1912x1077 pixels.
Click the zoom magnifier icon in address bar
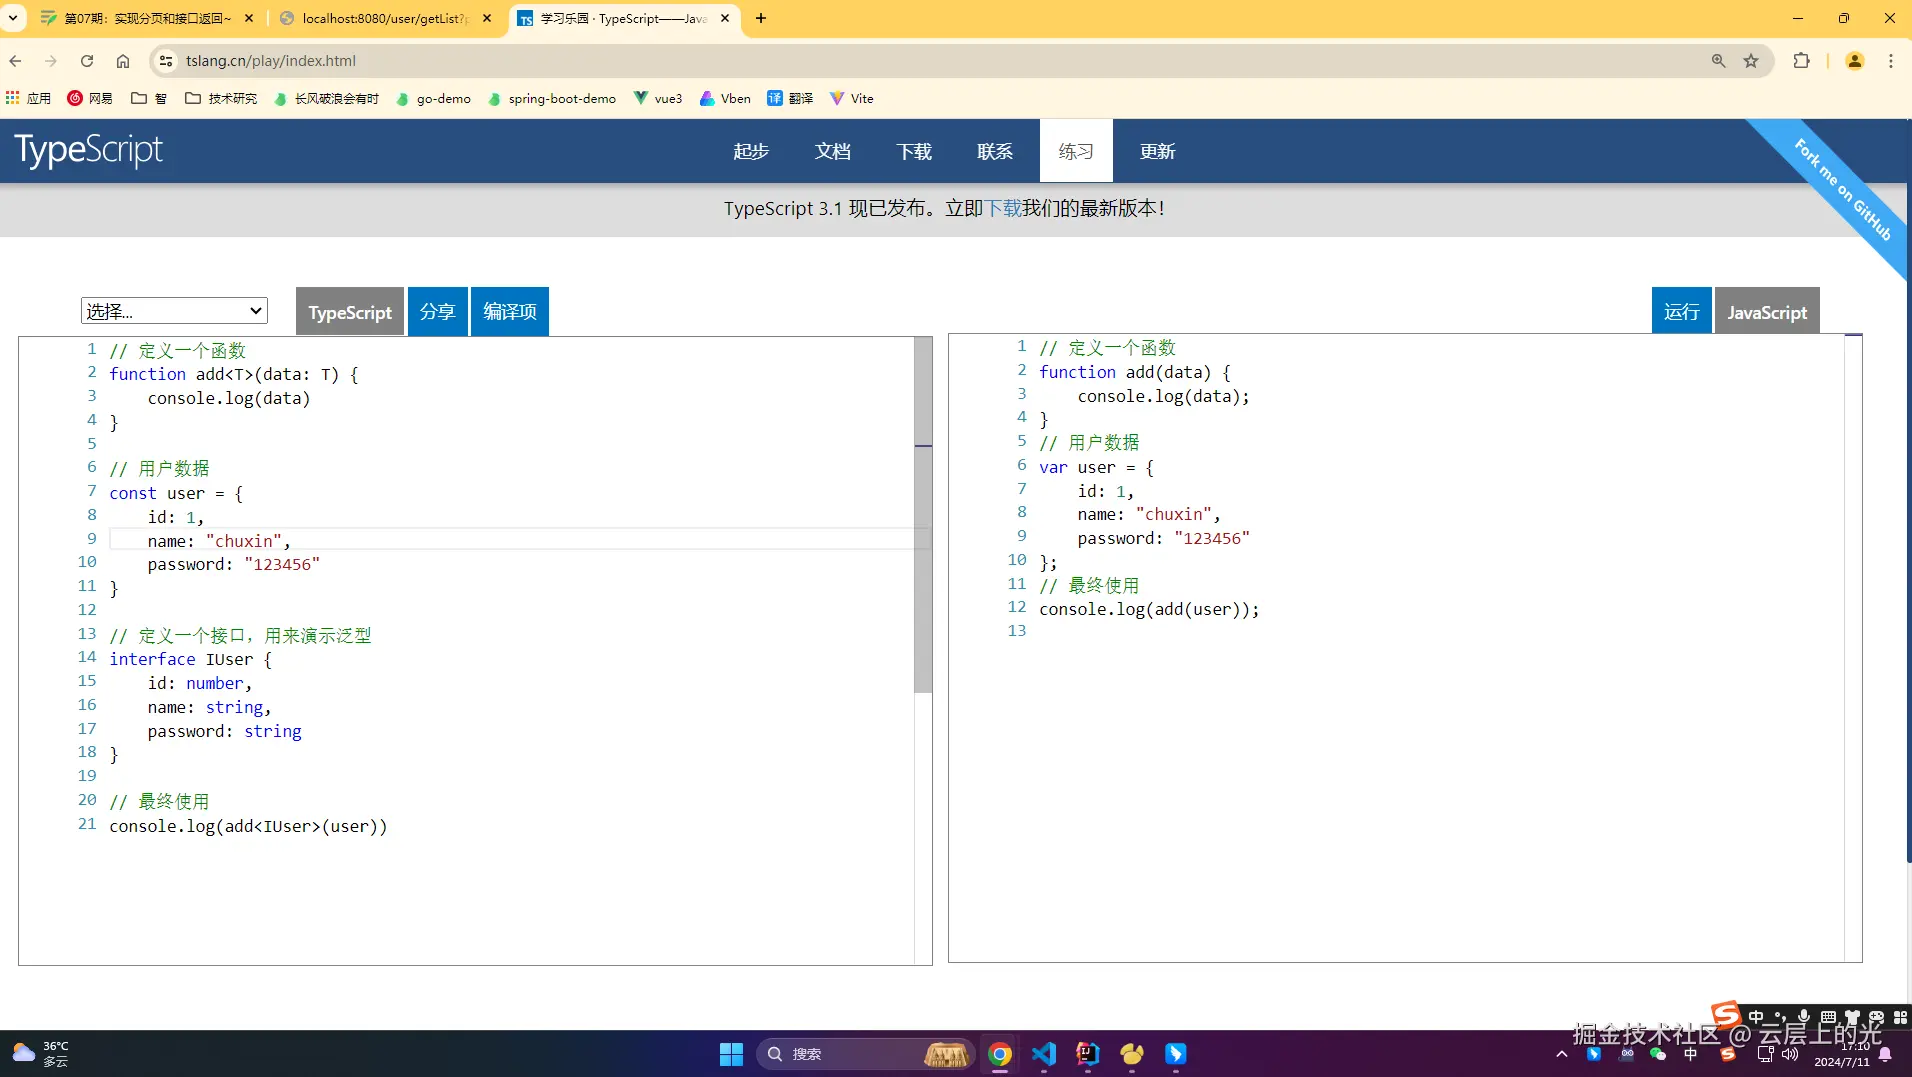tap(1718, 61)
